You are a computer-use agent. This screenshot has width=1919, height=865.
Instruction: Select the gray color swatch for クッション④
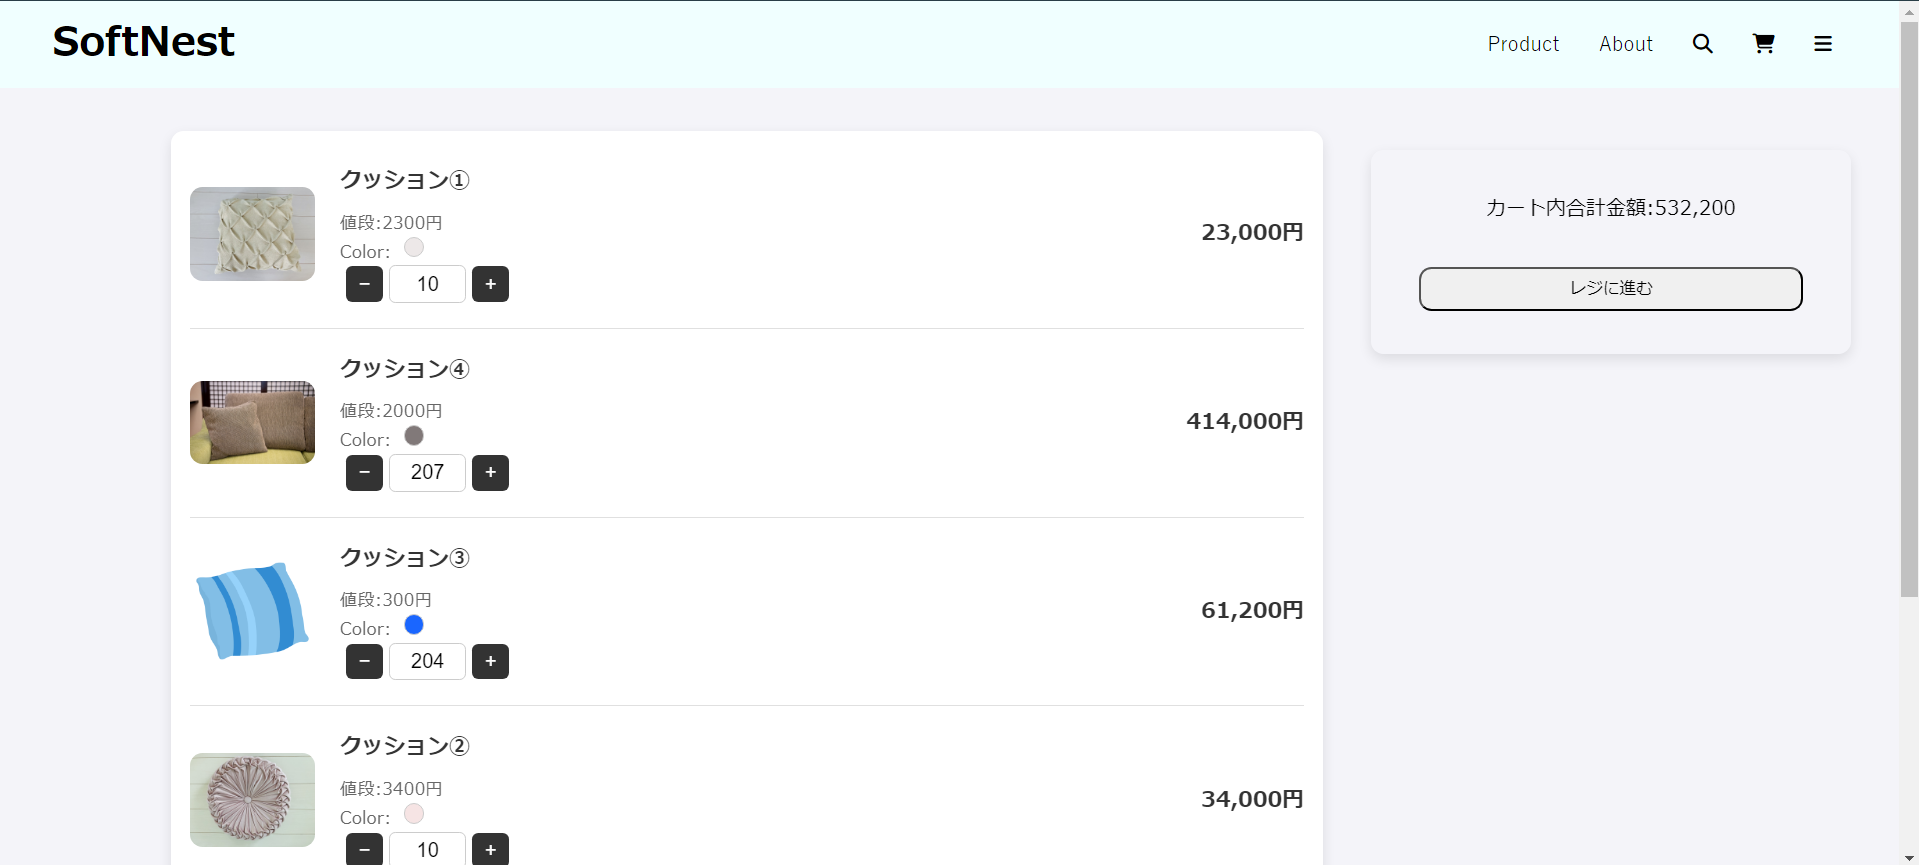coord(414,436)
